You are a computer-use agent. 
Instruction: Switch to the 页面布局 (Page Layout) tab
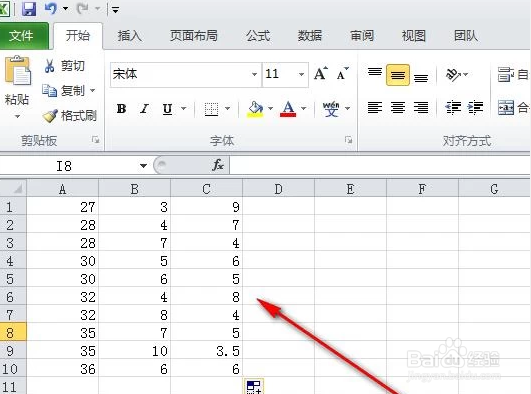click(193, 36)
